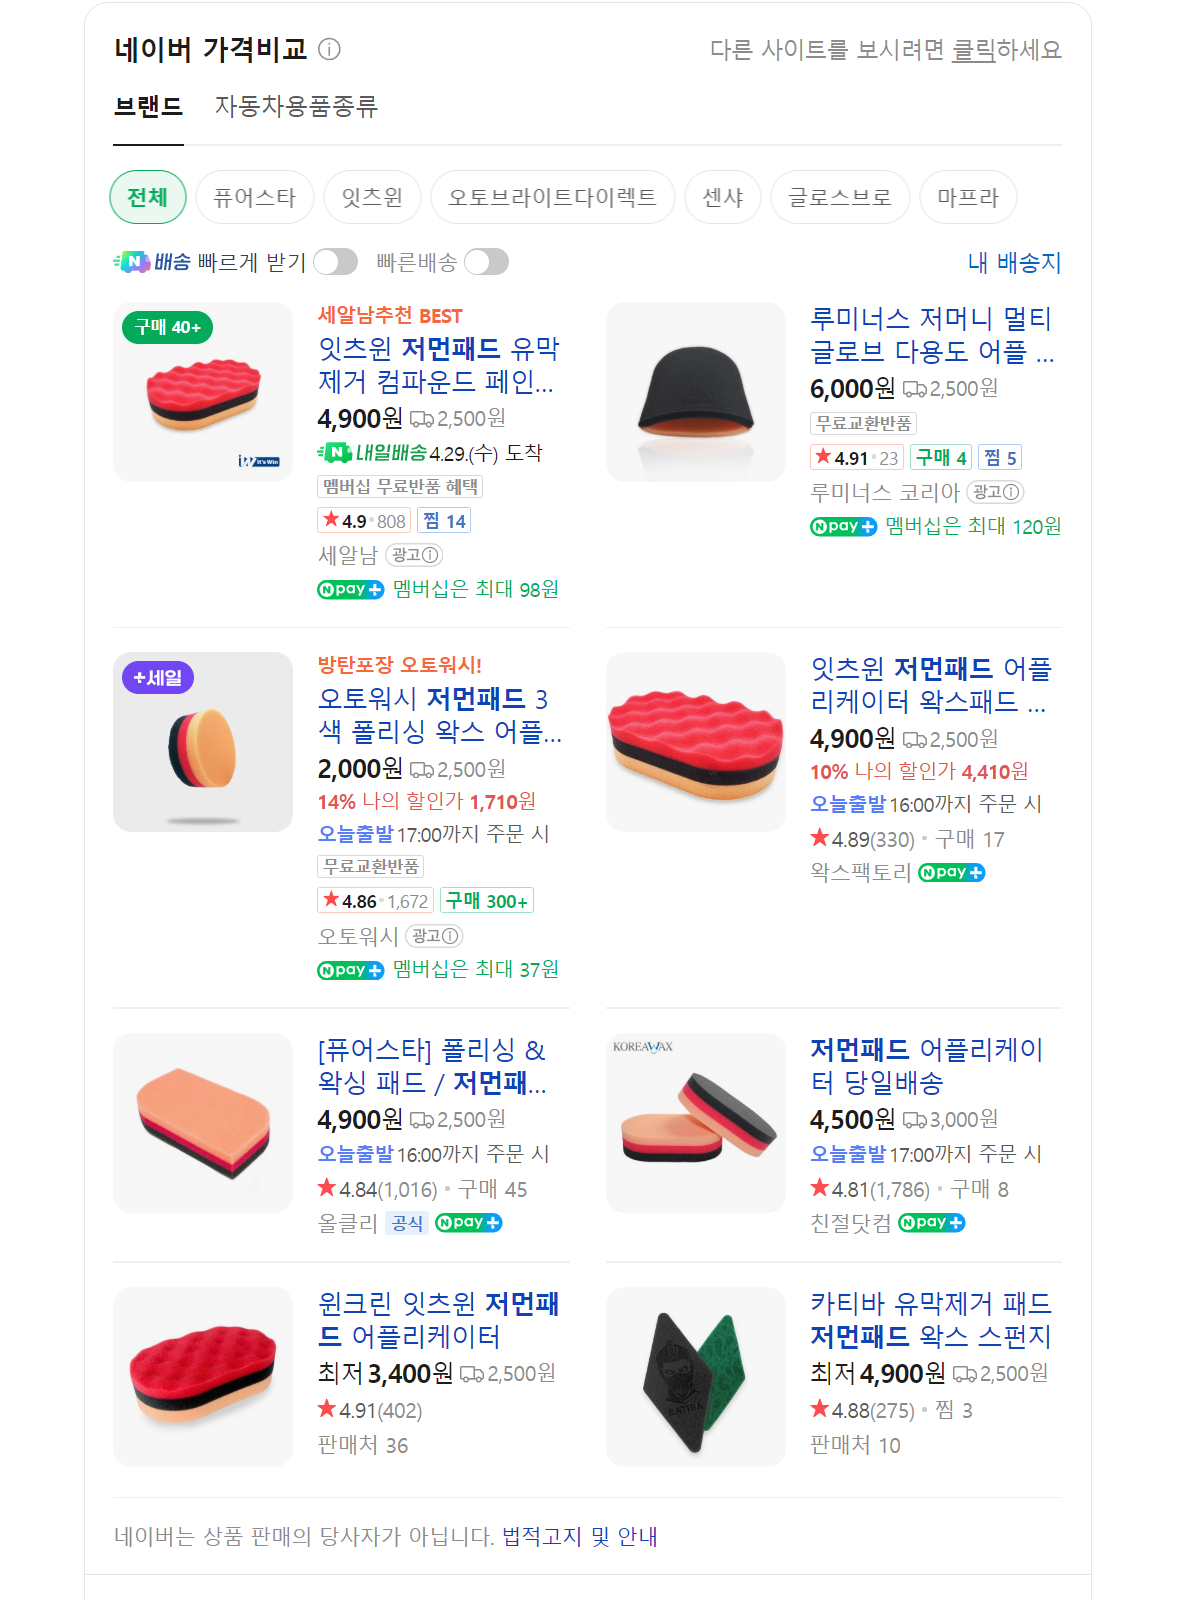The image size is (1185, 1599).
Task: Click the 광고 info badge next to 세알남
Action: coord(414,555)
